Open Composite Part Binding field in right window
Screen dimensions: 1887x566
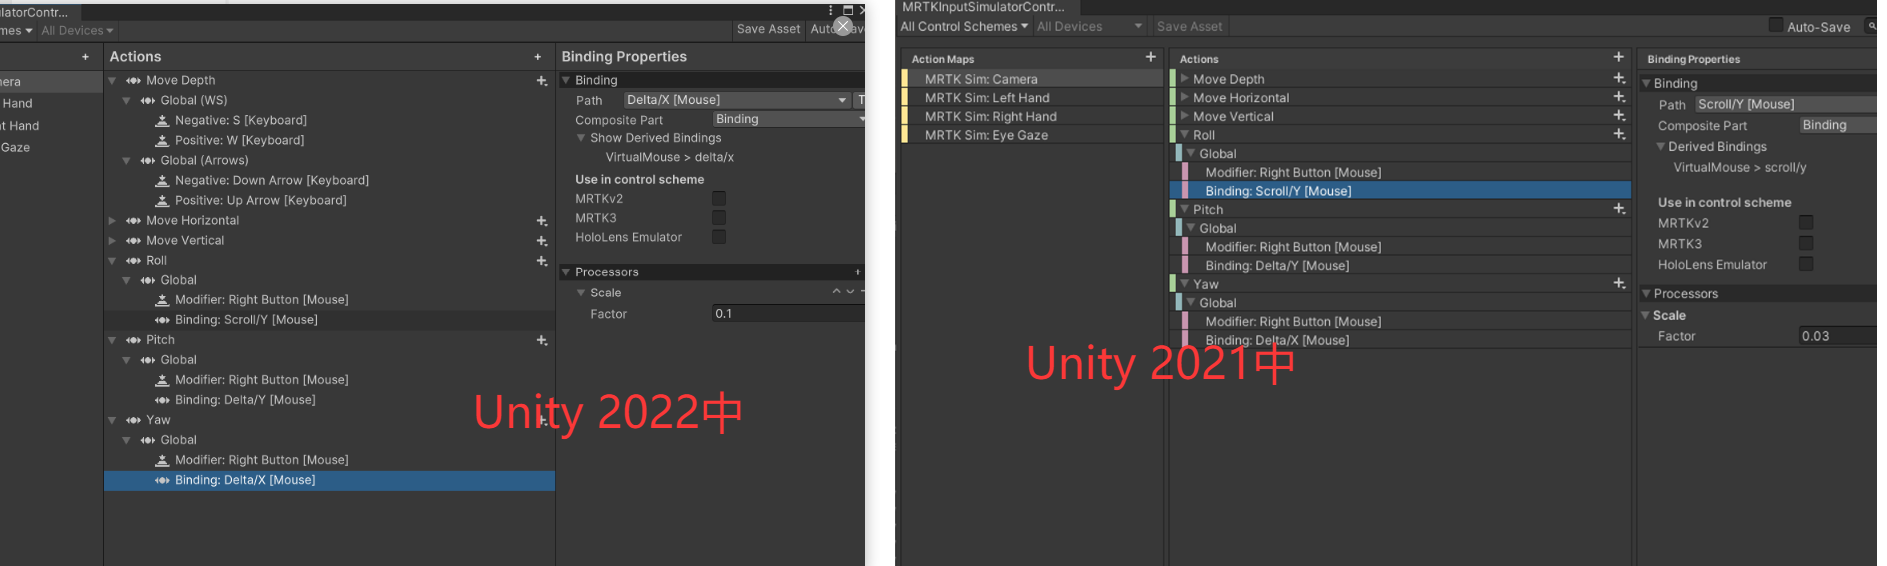(x=1838, y=125)
